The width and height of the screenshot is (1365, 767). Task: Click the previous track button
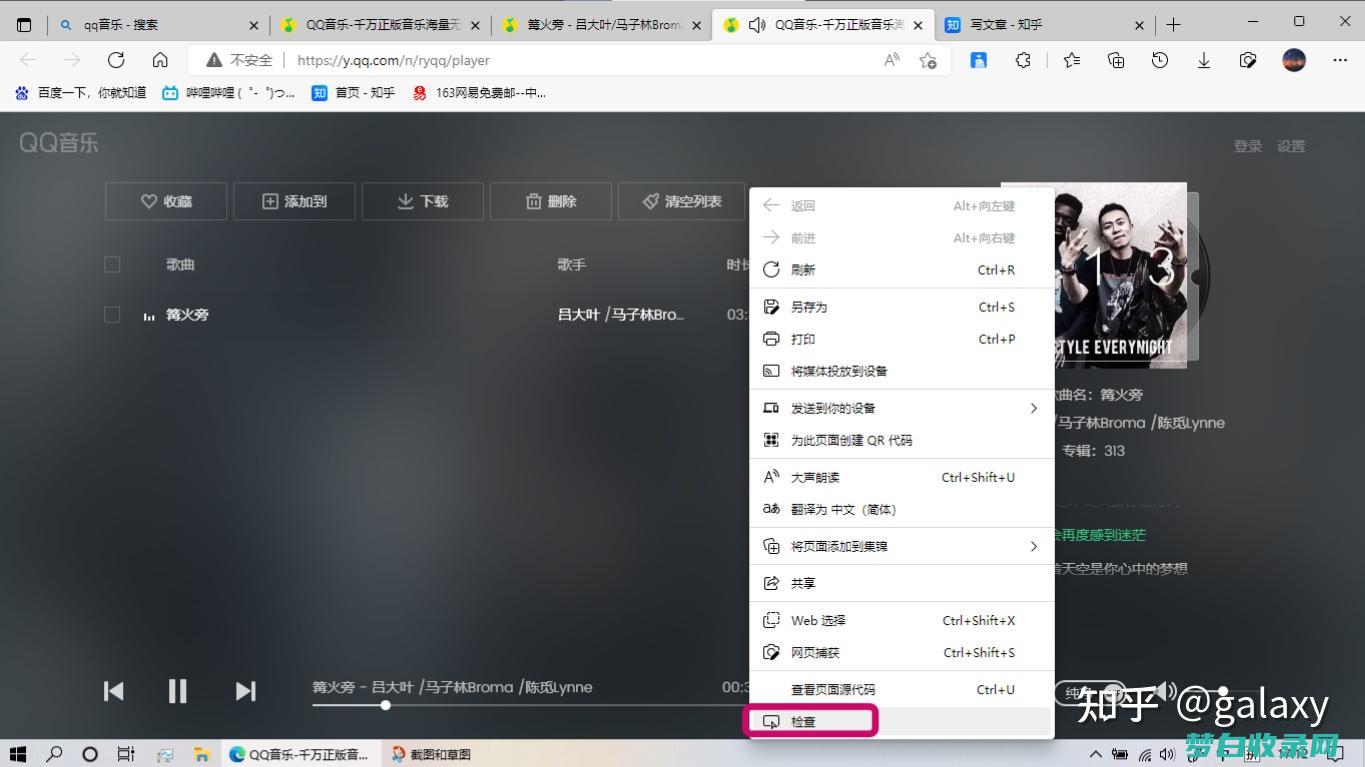(114, 691)
